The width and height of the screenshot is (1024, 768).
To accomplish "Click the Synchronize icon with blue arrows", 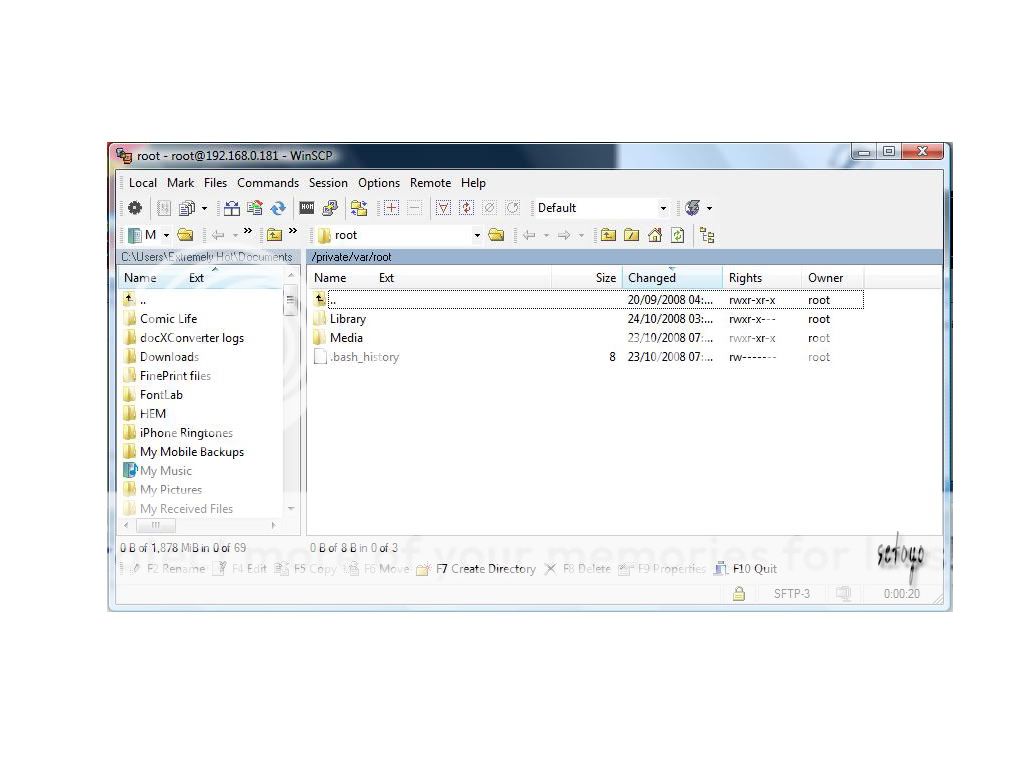I will (277, 208).
